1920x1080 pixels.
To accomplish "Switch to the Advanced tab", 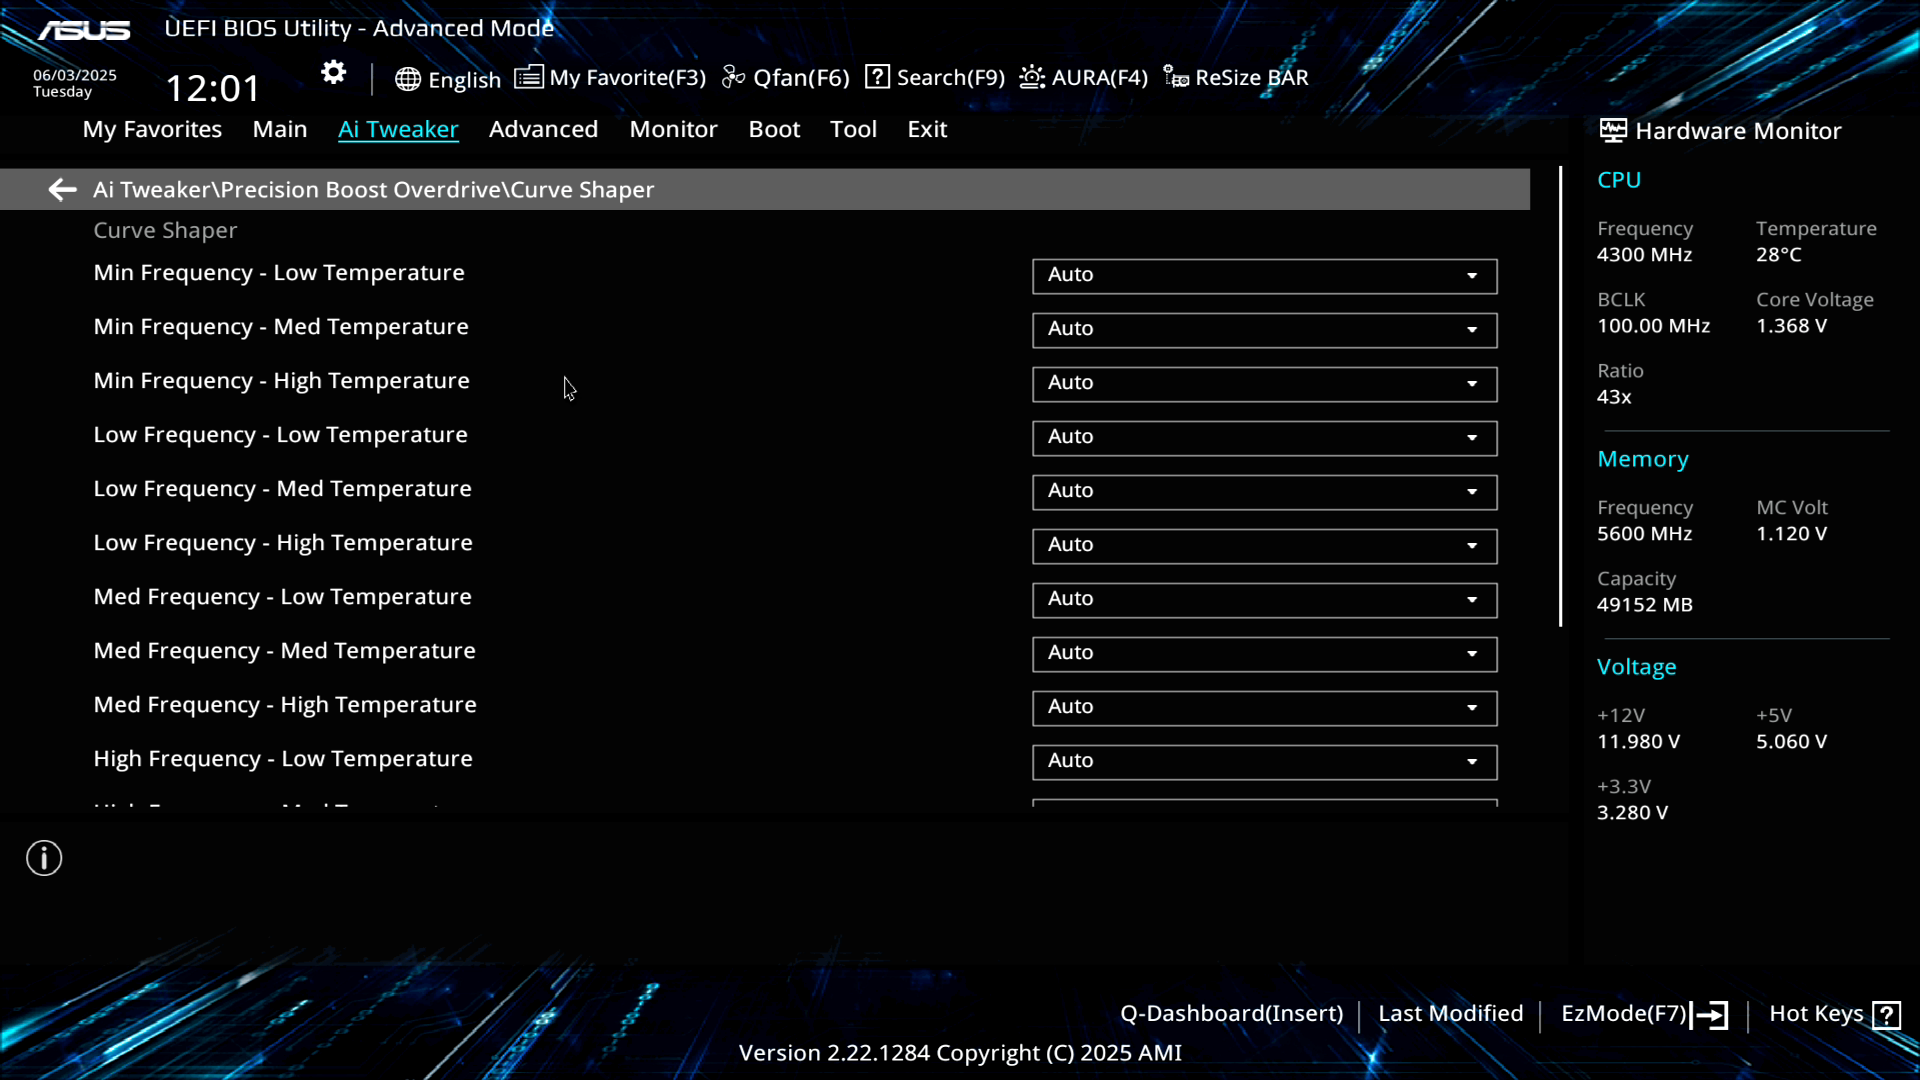I will click(x=543, y=129).
